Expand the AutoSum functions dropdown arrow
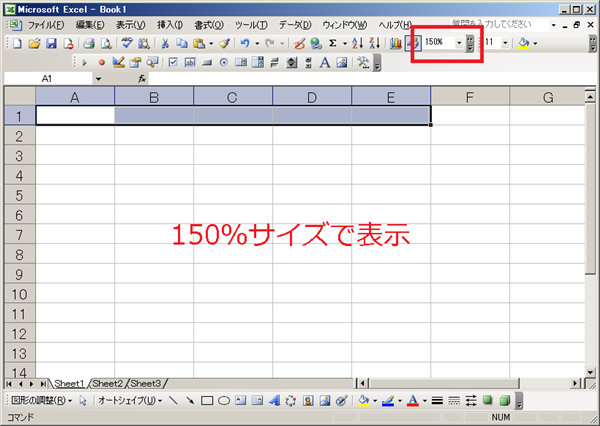600x426 pixels. (x=345, y=43)
